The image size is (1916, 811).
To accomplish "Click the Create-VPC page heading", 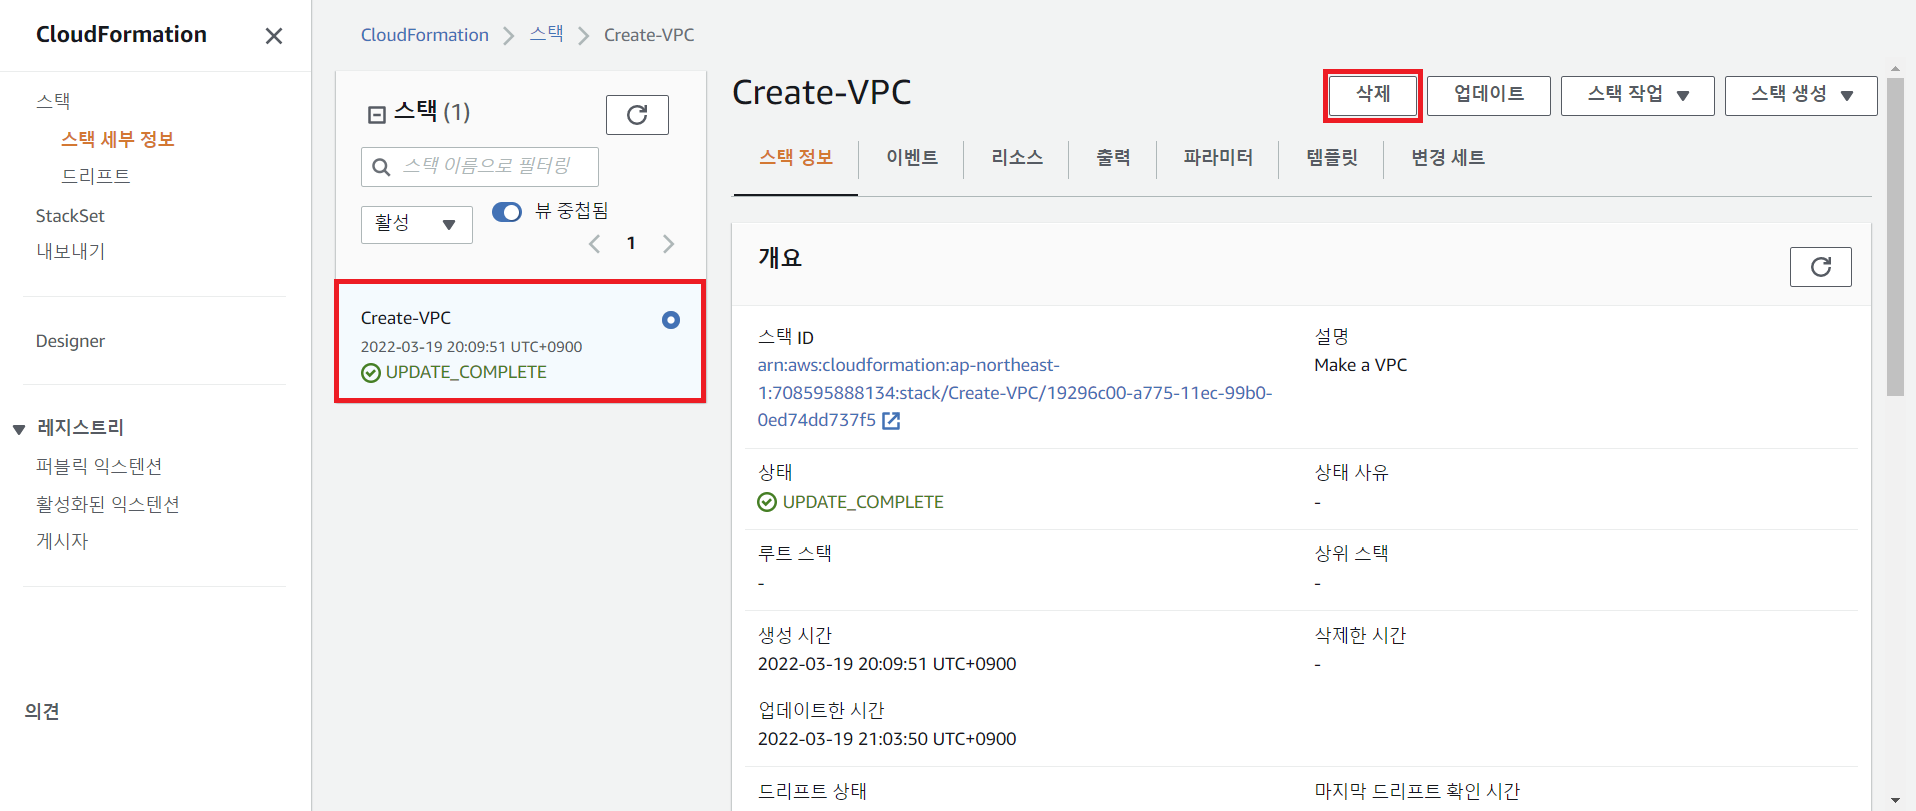I will tap(822, 93).
